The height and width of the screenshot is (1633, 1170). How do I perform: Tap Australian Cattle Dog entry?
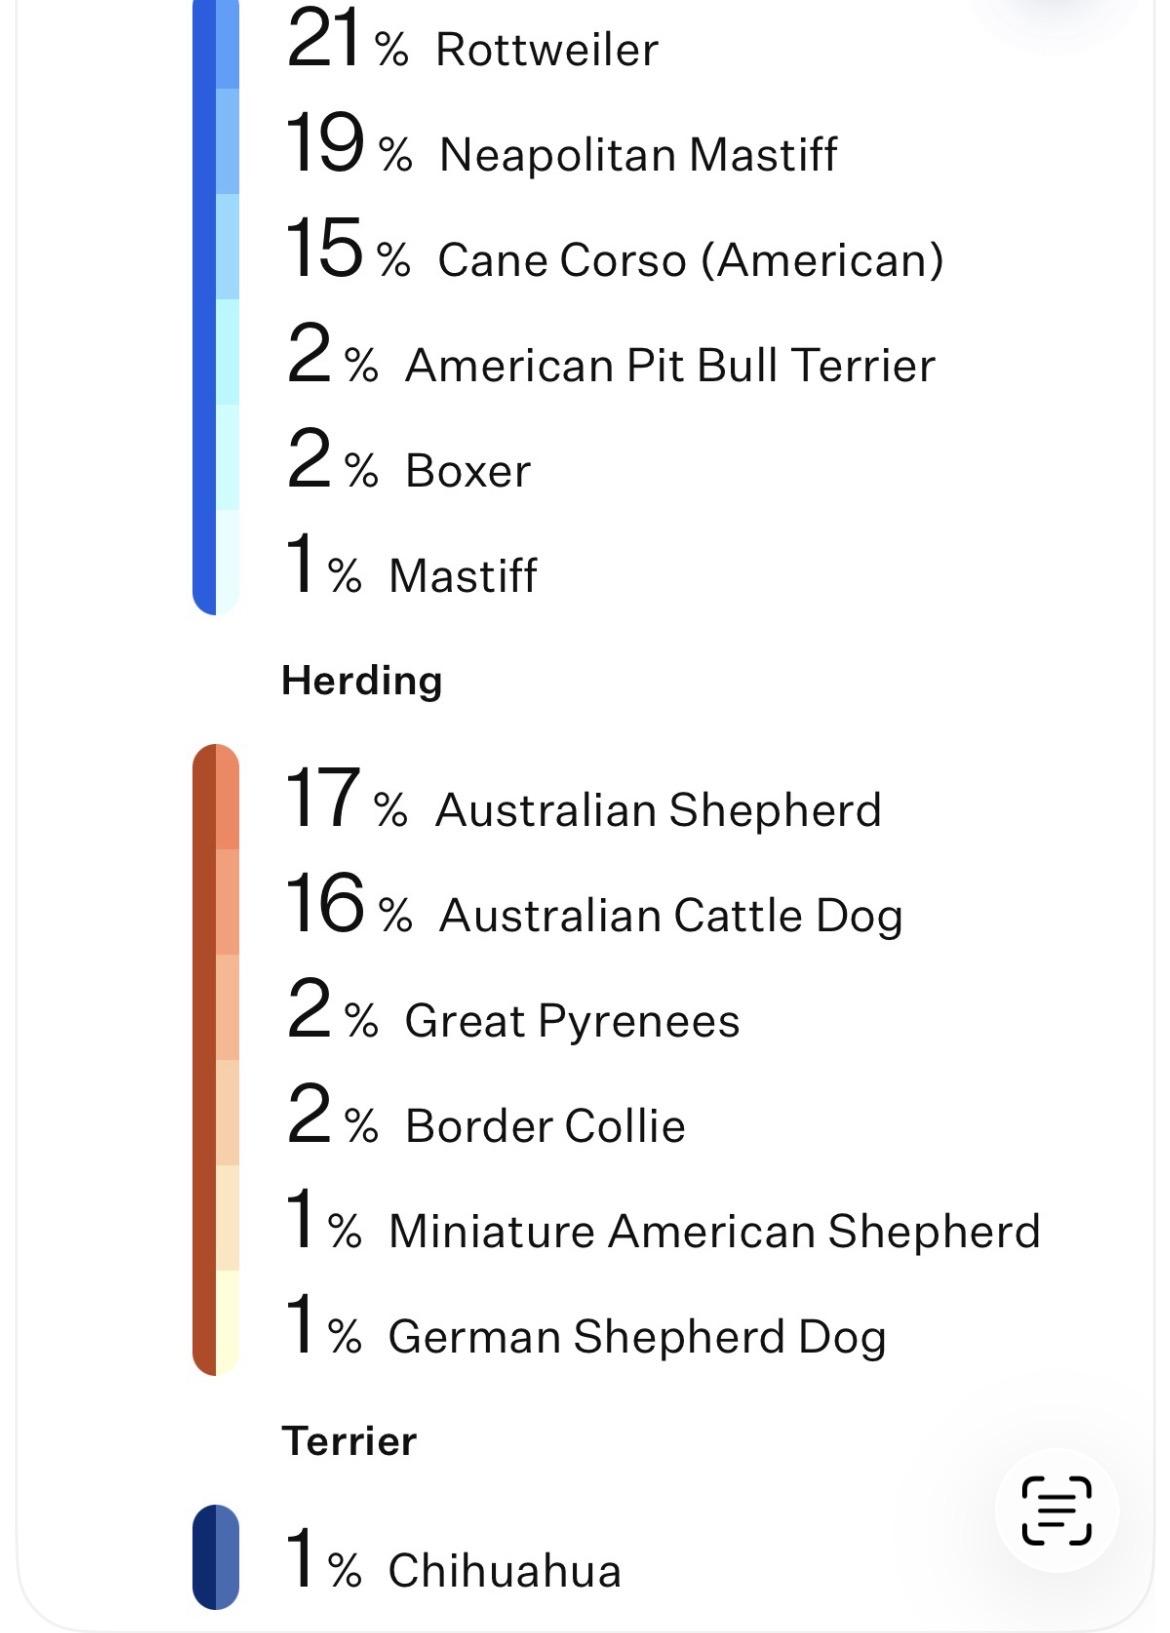(x=670, y=915)
